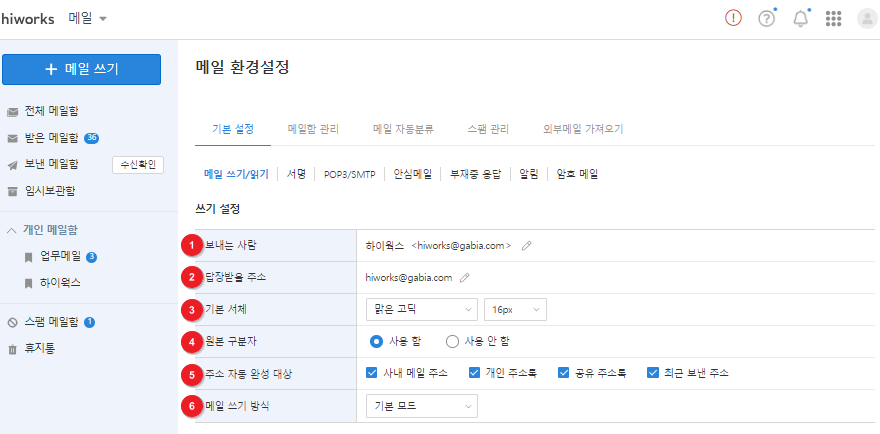Image resolution: width=880 pixels, height=434 pixels.
Task: Uncheck the 사내 메일 주소 checkbox
Action: pyautogui.click(x=372, y=373)
